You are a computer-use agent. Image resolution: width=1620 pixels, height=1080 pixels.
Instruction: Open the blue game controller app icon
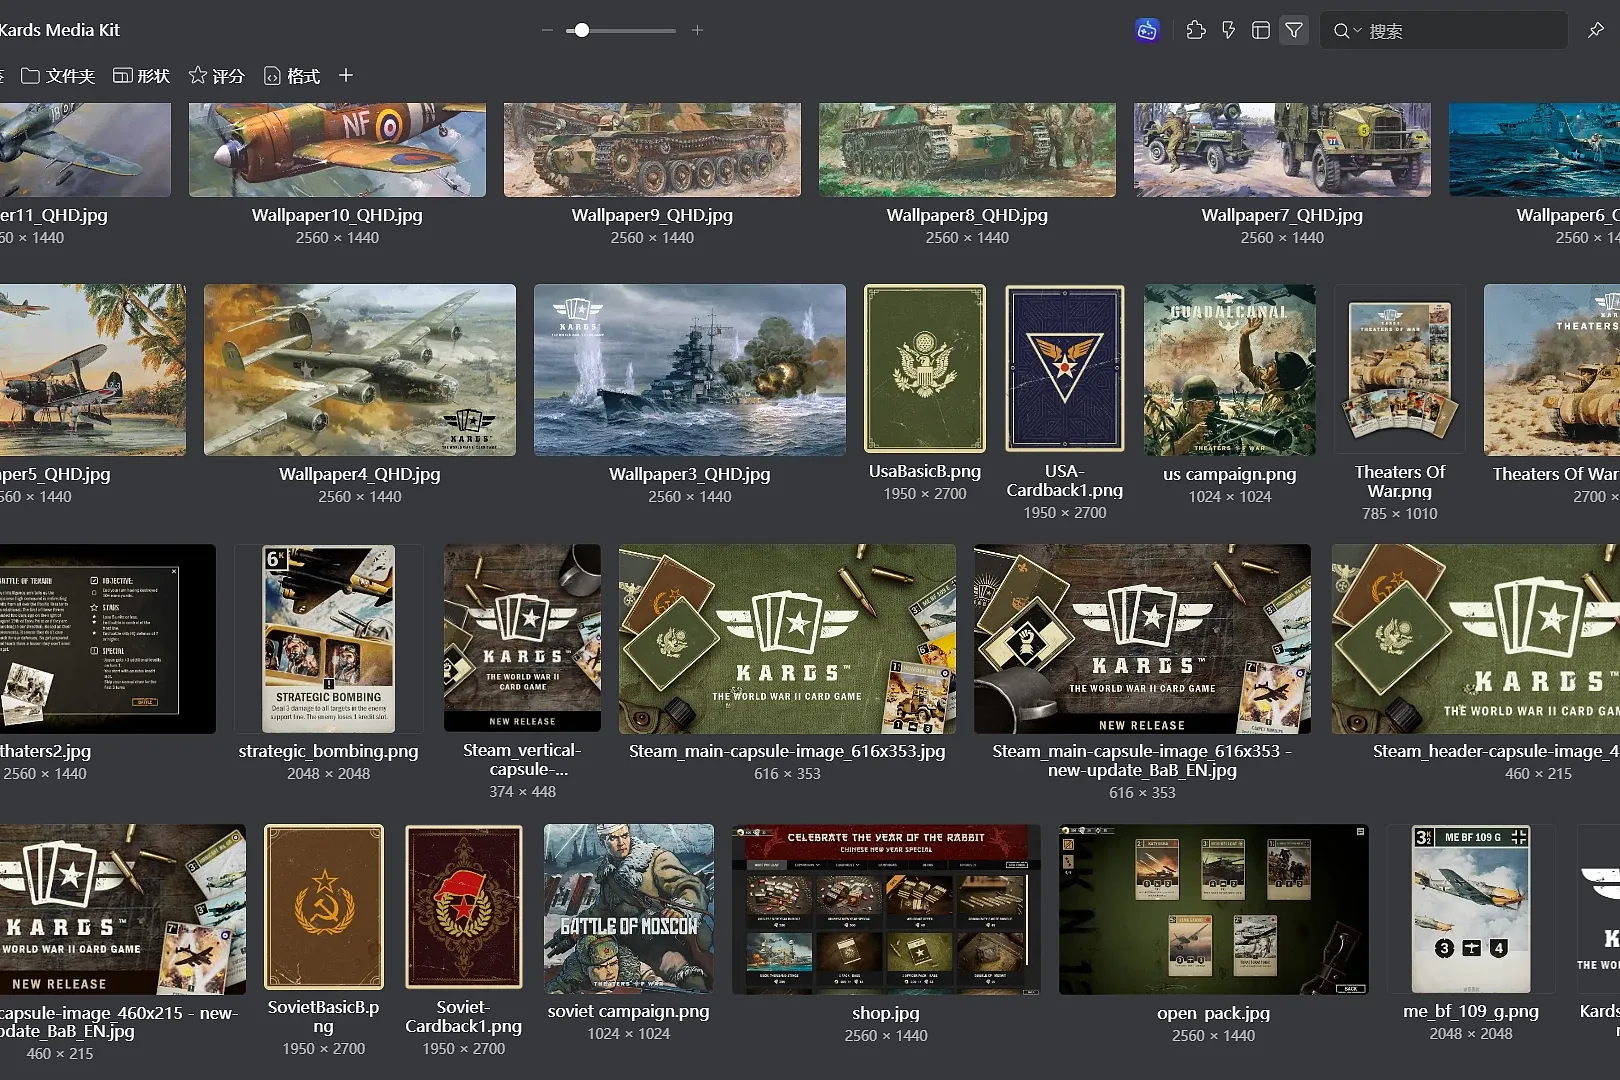pos(1147,31)
